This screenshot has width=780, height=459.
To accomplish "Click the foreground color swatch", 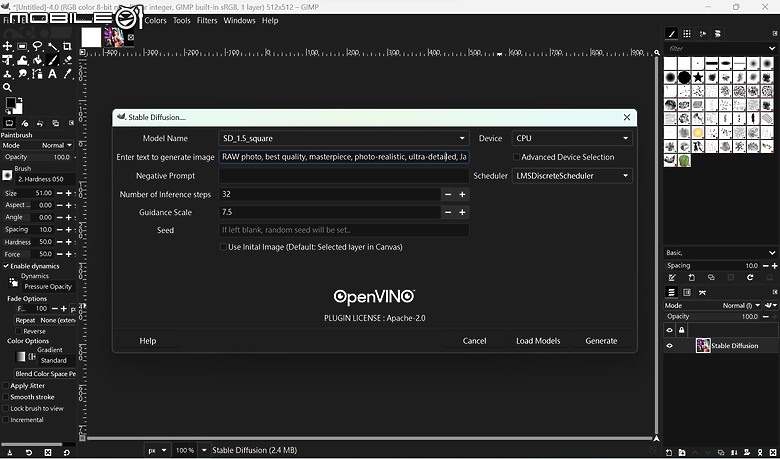I will (10, 103).
